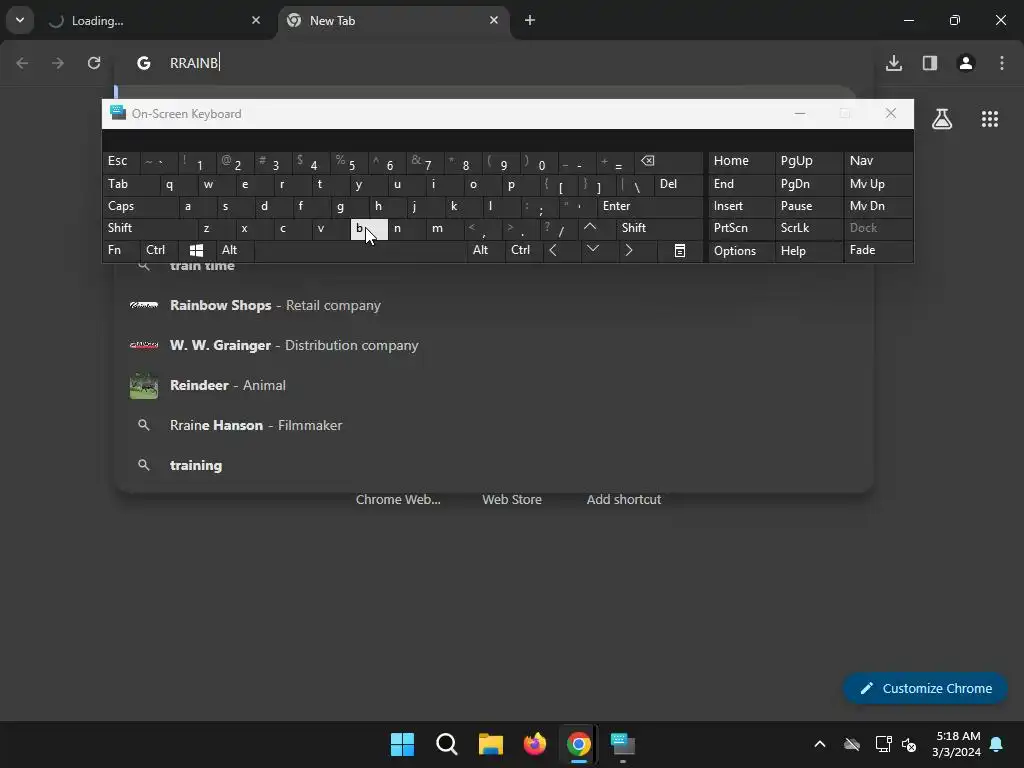Open Windows Start from taskbar
This screenshot has width=1024, height=768.
pyautogui.click(x=402, y=744)
